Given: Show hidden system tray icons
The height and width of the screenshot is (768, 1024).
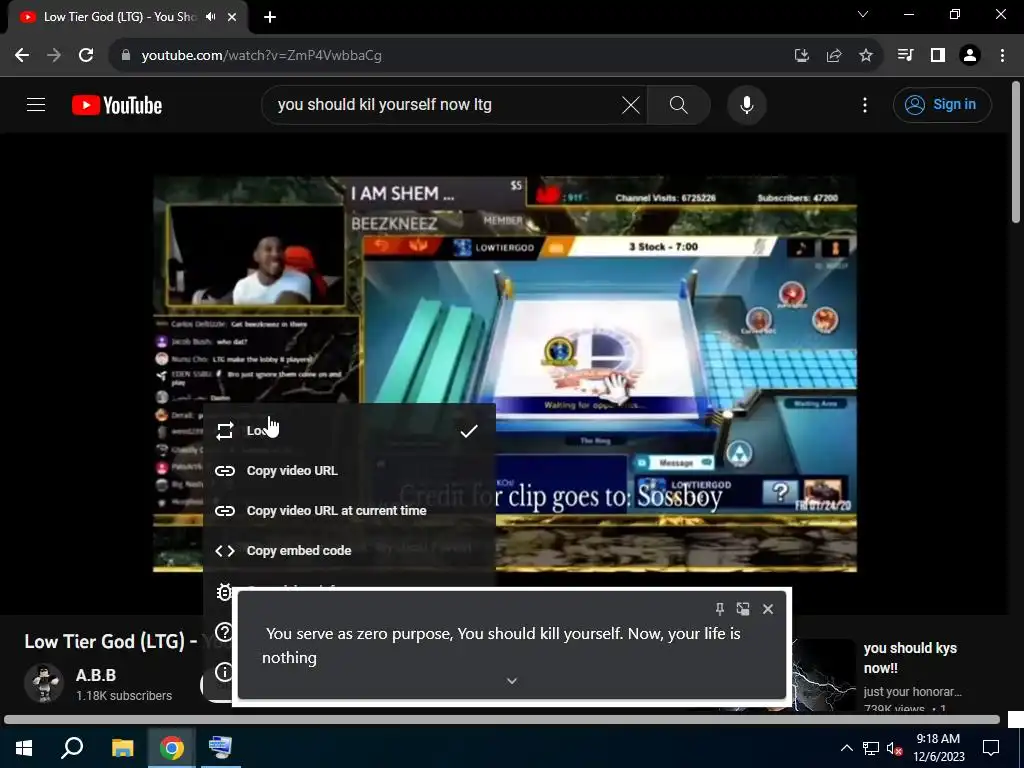Looking at the screenshot, I should [846, 748].
